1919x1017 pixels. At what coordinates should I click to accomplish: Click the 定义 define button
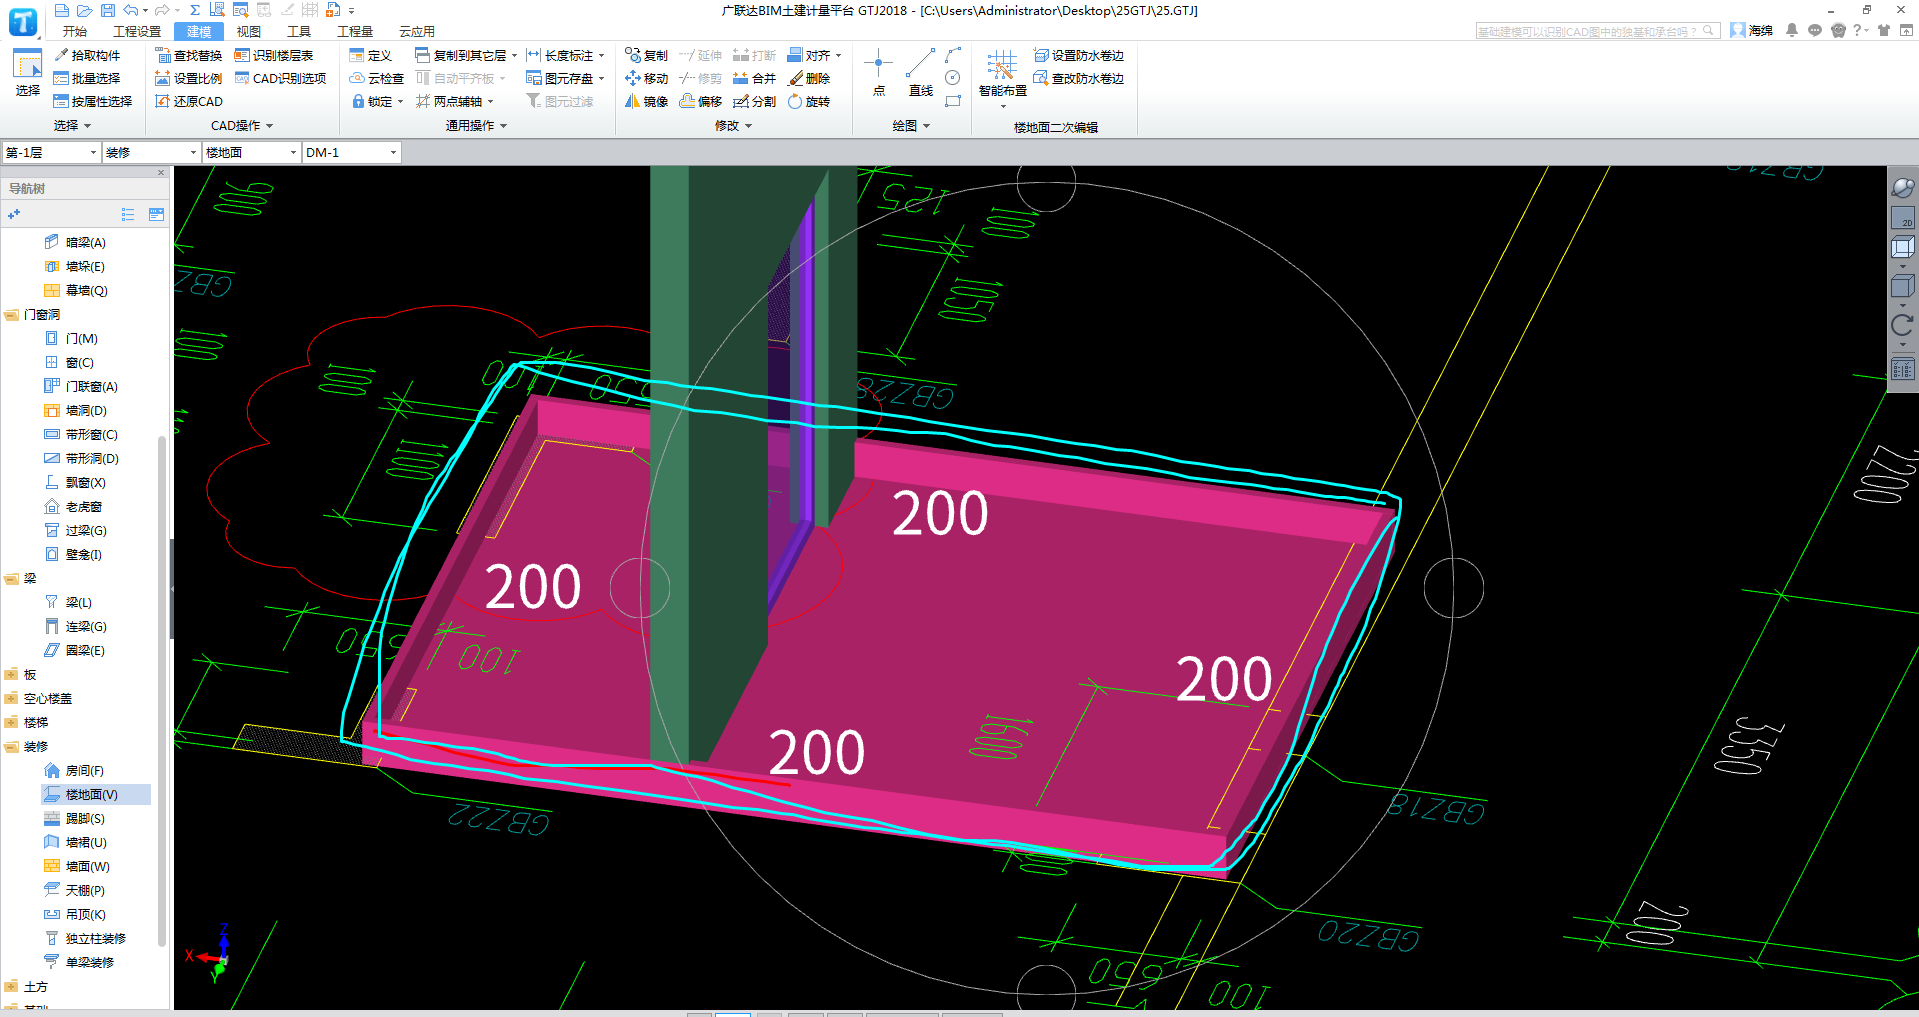pos(371,55)
